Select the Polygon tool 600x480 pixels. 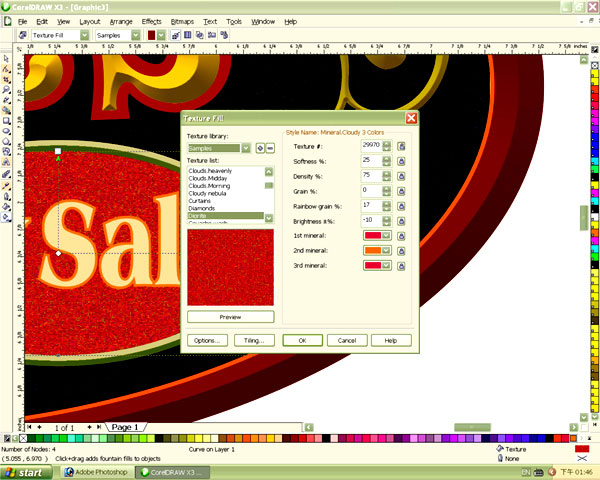click(x=6, y=141)
